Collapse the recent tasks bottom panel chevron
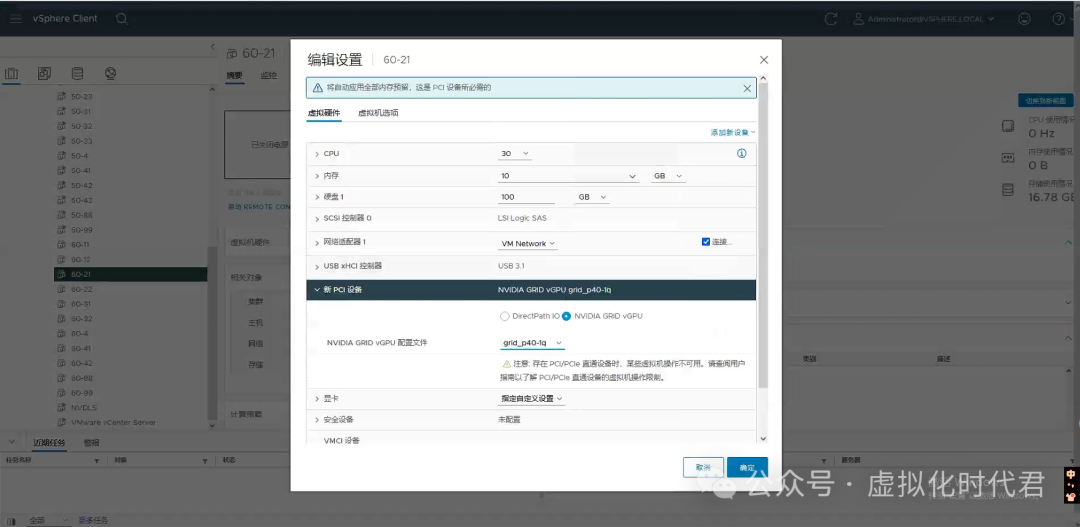The width and height of the screenshot is (1080, 527). pos(12,442)
